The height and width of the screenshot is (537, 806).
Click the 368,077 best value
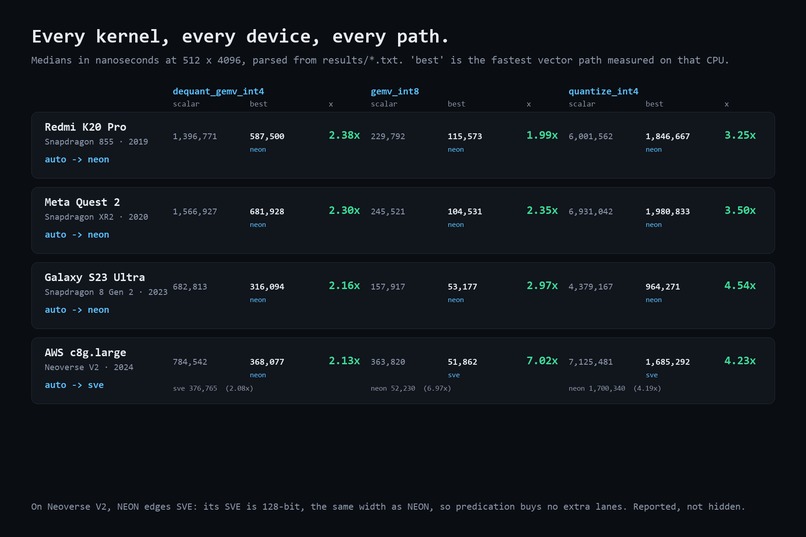[x=267, y=362]
